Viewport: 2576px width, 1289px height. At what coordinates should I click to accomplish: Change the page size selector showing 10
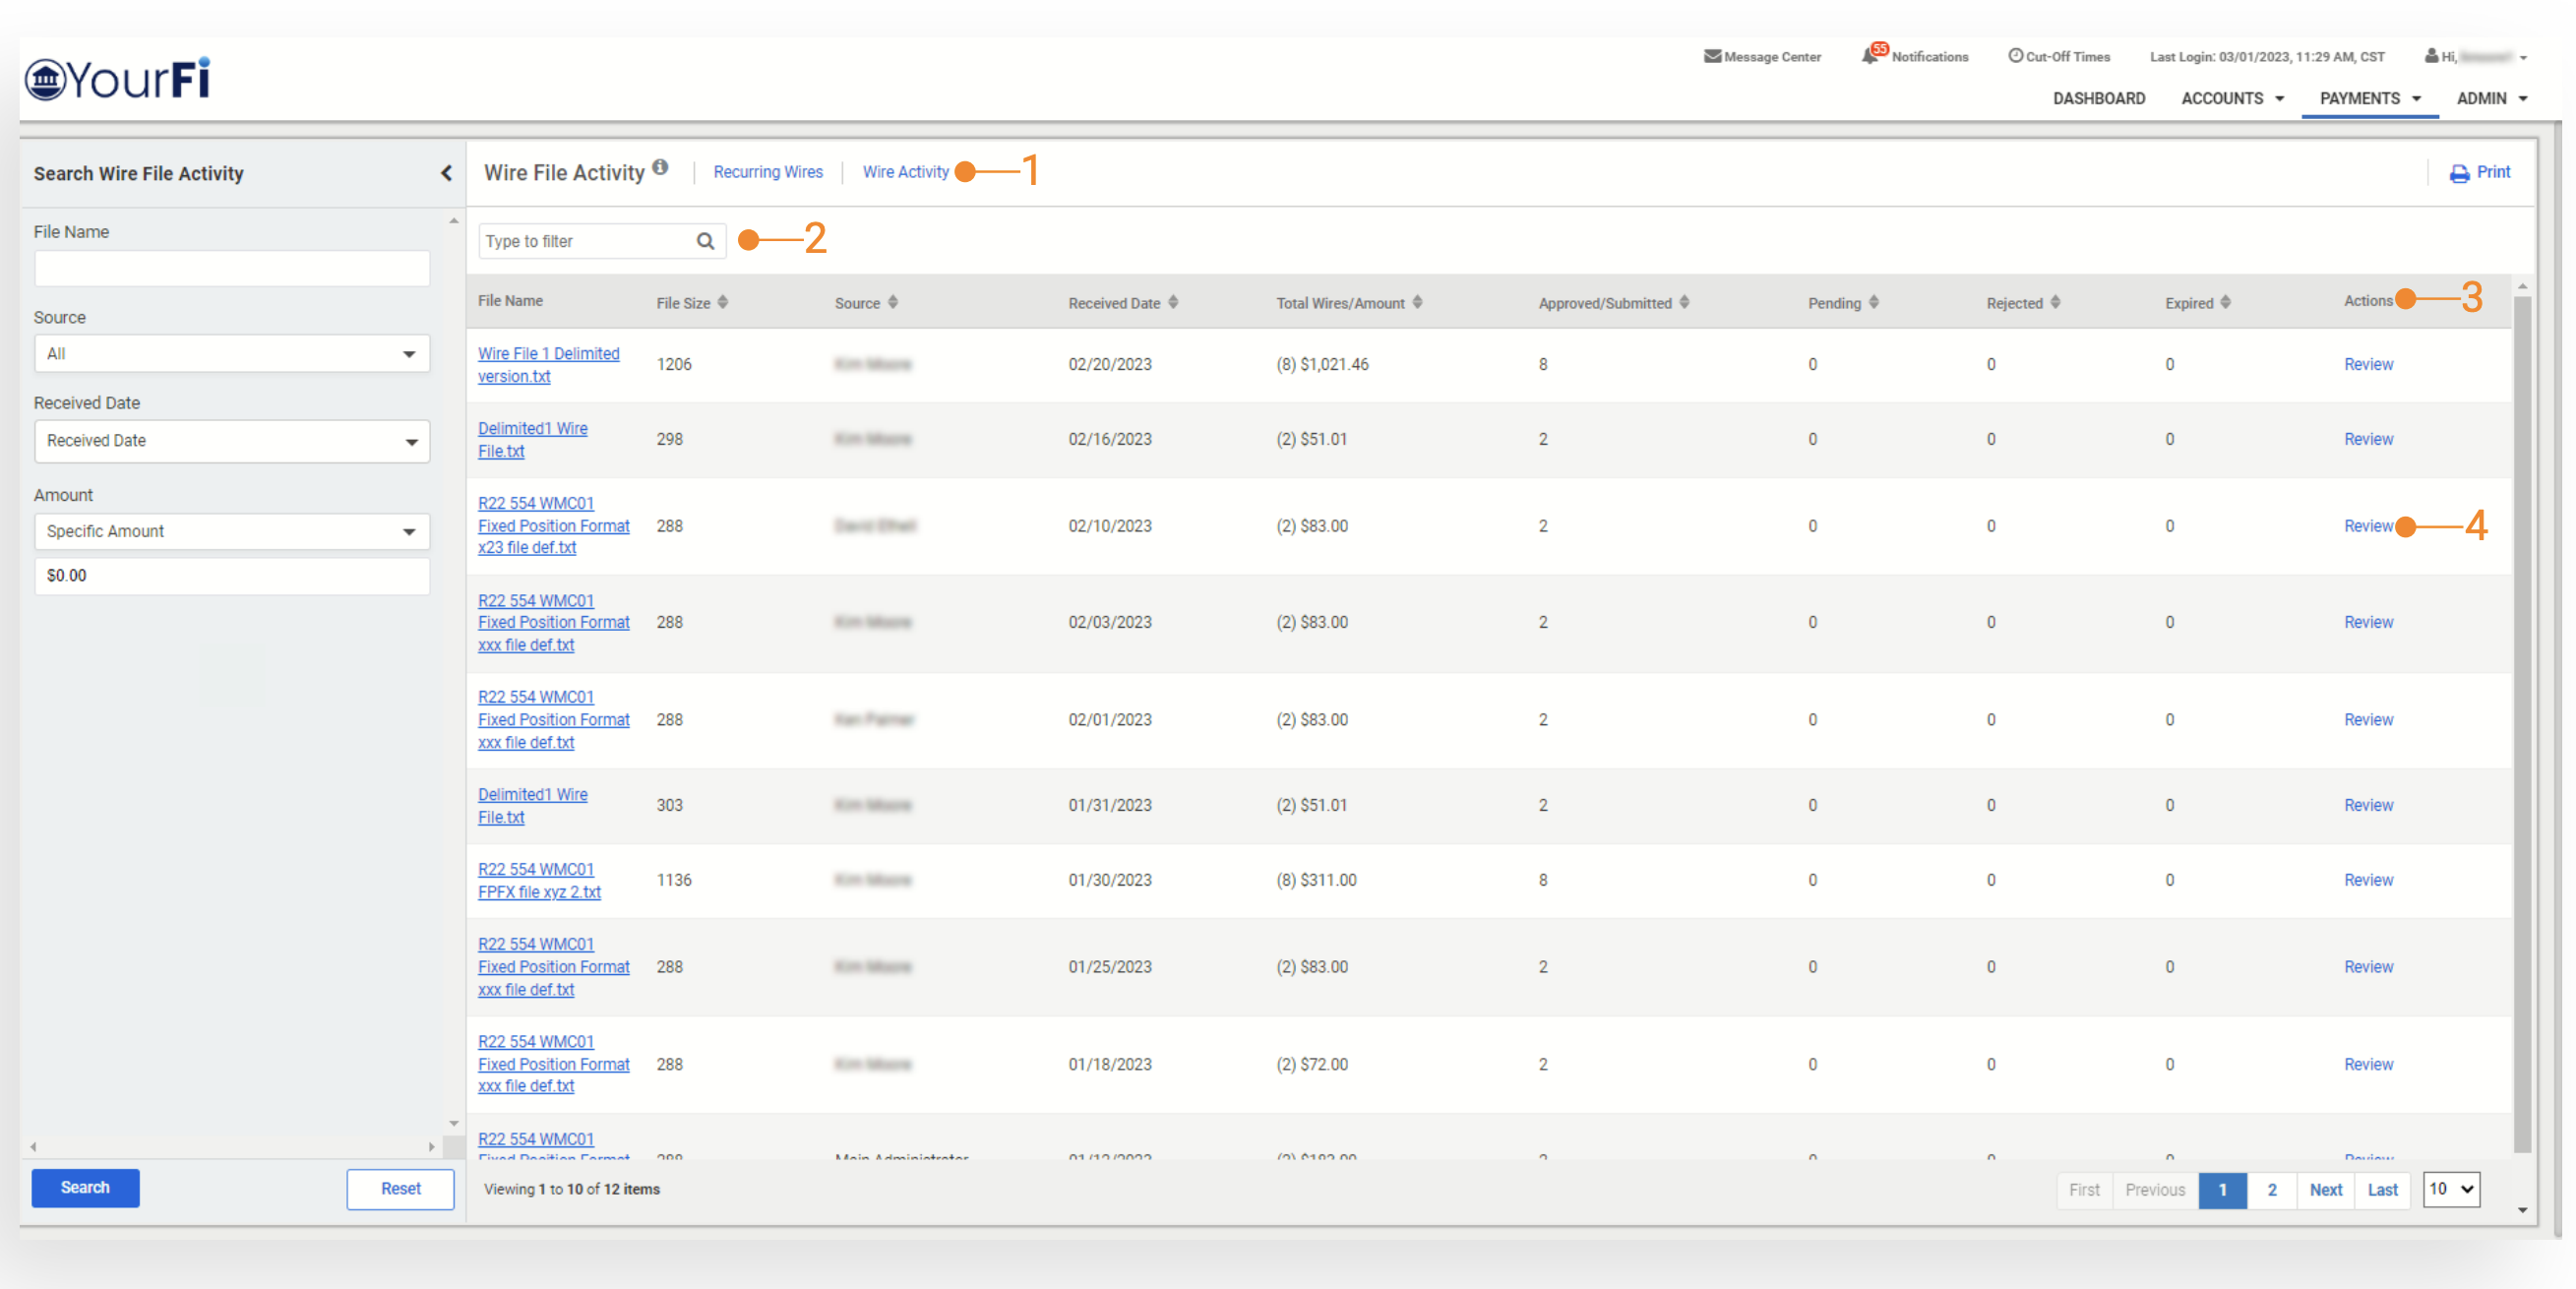(2450, 1189)
